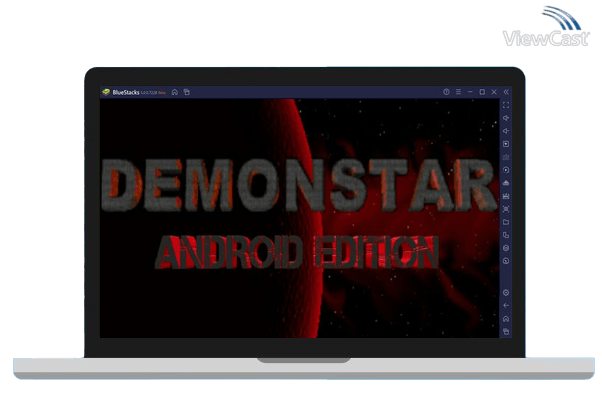
Task: Toggle full screen mode in sidebar
Action: pyautogui.click(x=506, y=105)
